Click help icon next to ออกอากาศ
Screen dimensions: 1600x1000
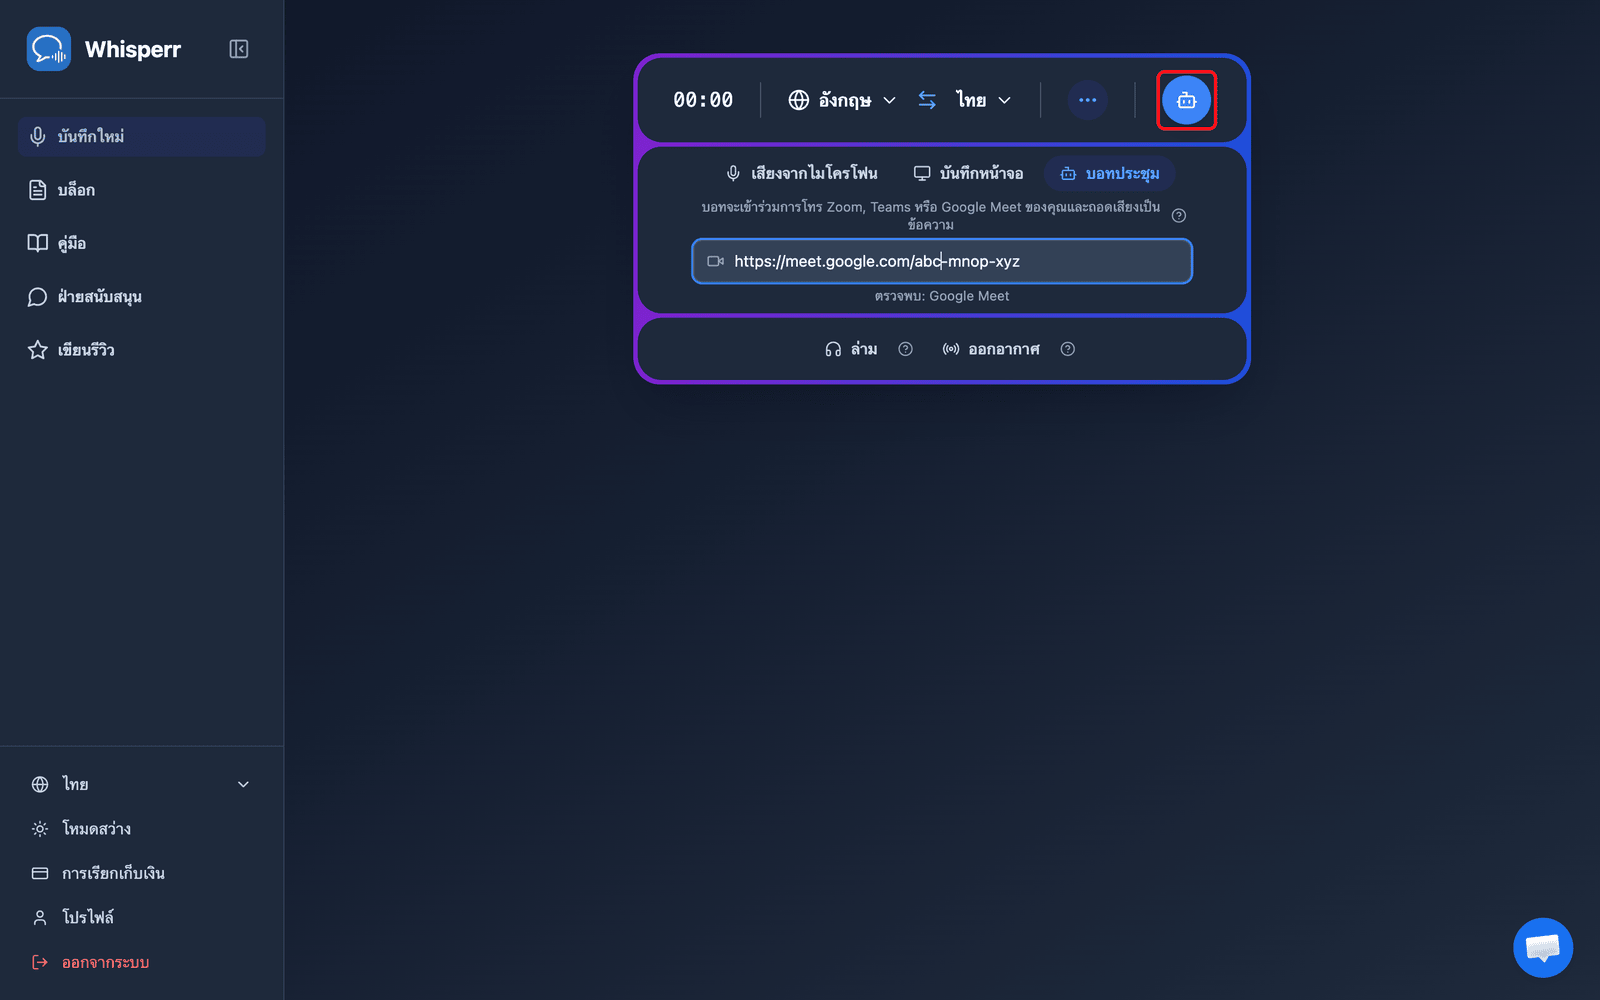coord(1068,349)
